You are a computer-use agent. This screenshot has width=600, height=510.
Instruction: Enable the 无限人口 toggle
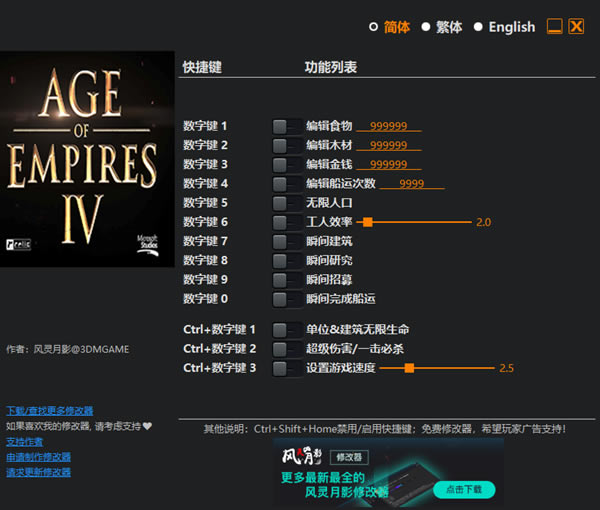coord(286,203)
